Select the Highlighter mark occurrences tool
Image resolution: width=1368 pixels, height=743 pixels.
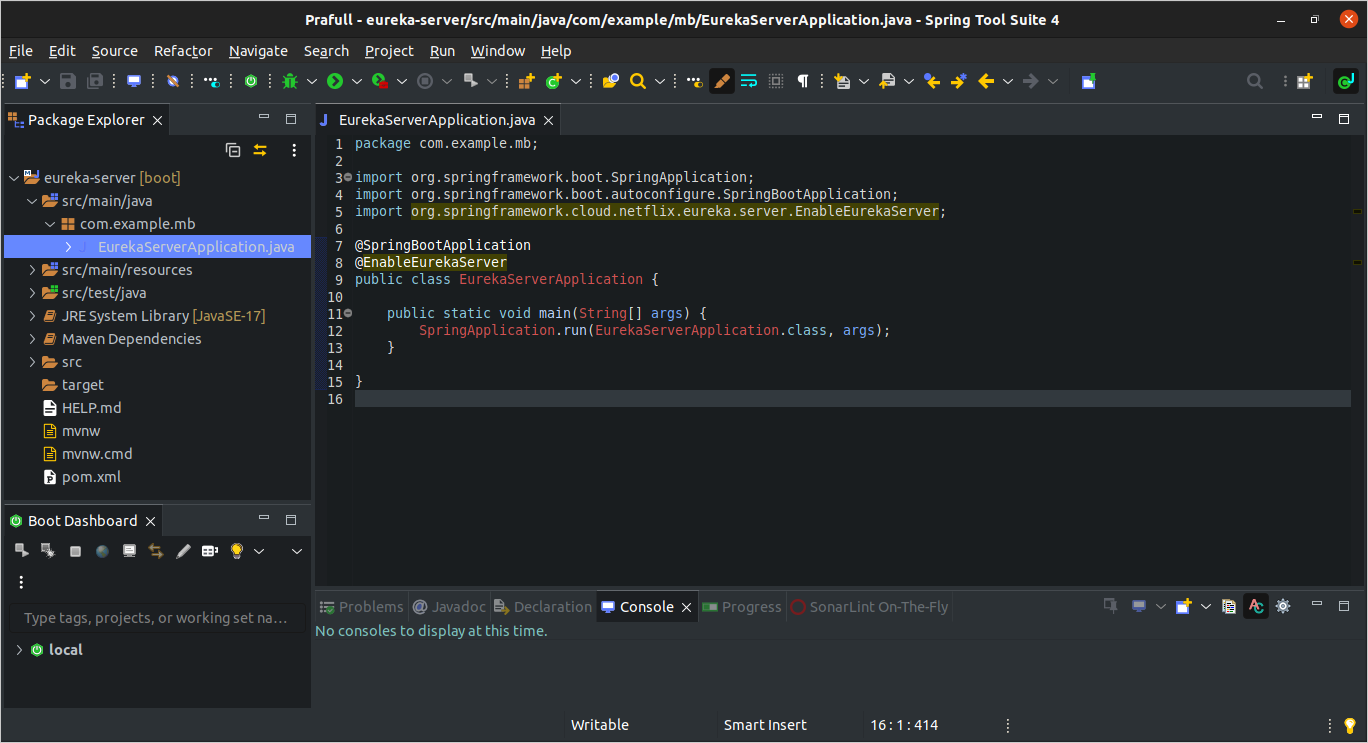(x=722, y=81)
